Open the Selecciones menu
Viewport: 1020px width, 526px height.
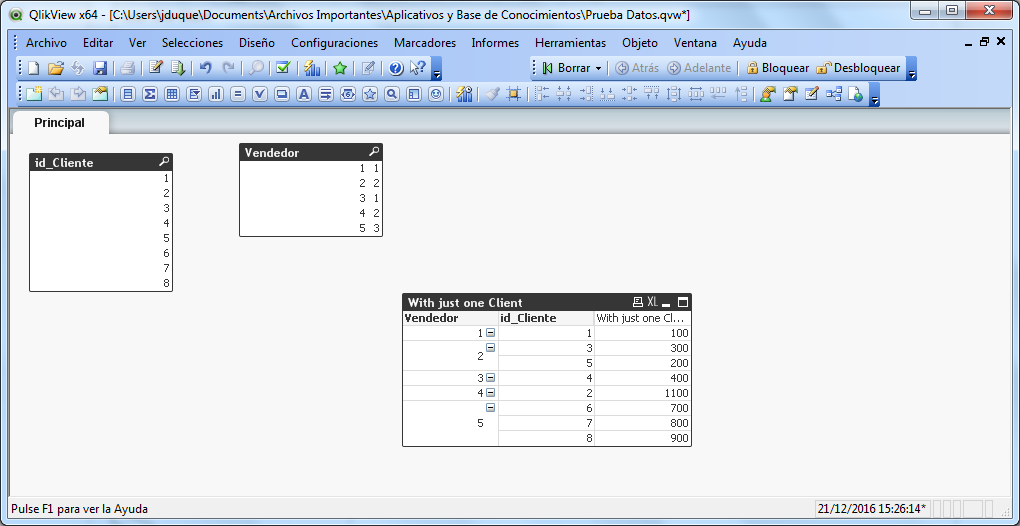click(192, 43)
